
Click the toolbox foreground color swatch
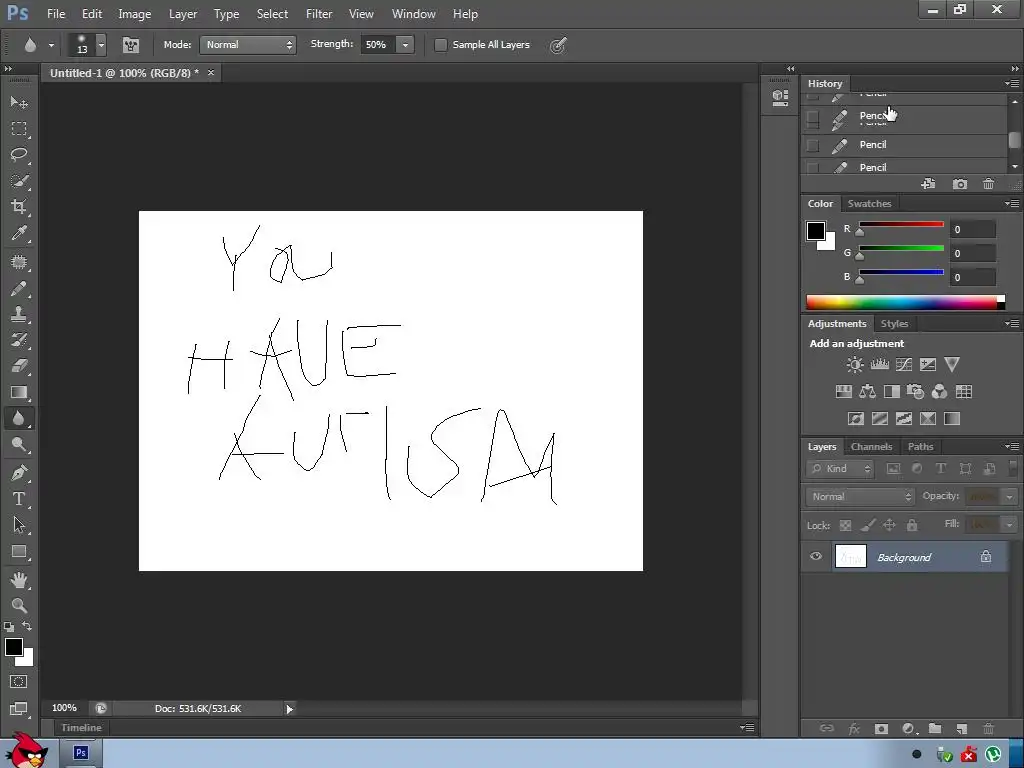coord(14,647)
